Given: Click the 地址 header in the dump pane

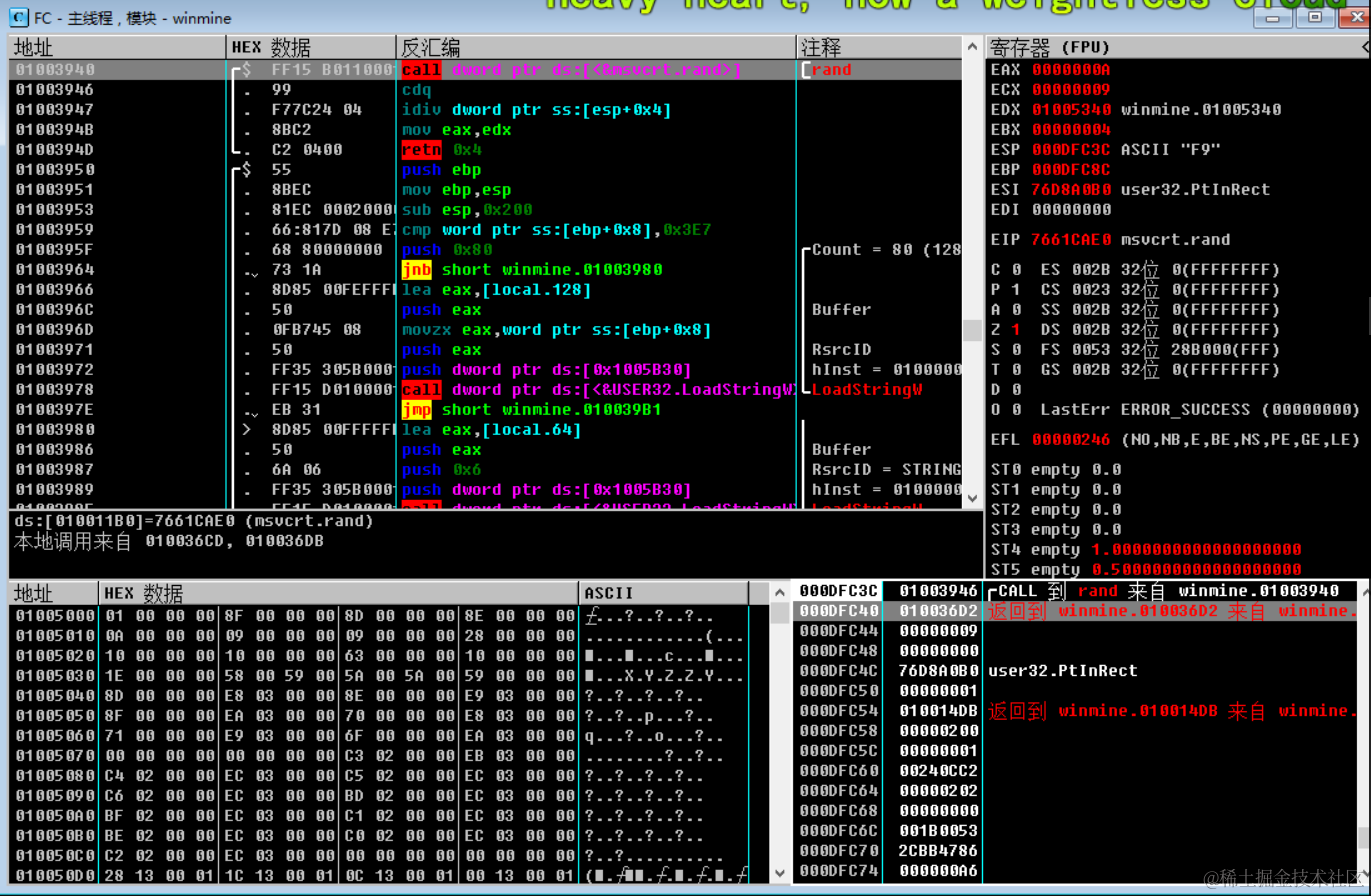Looking at the screenshot, I should pos(54,593).
